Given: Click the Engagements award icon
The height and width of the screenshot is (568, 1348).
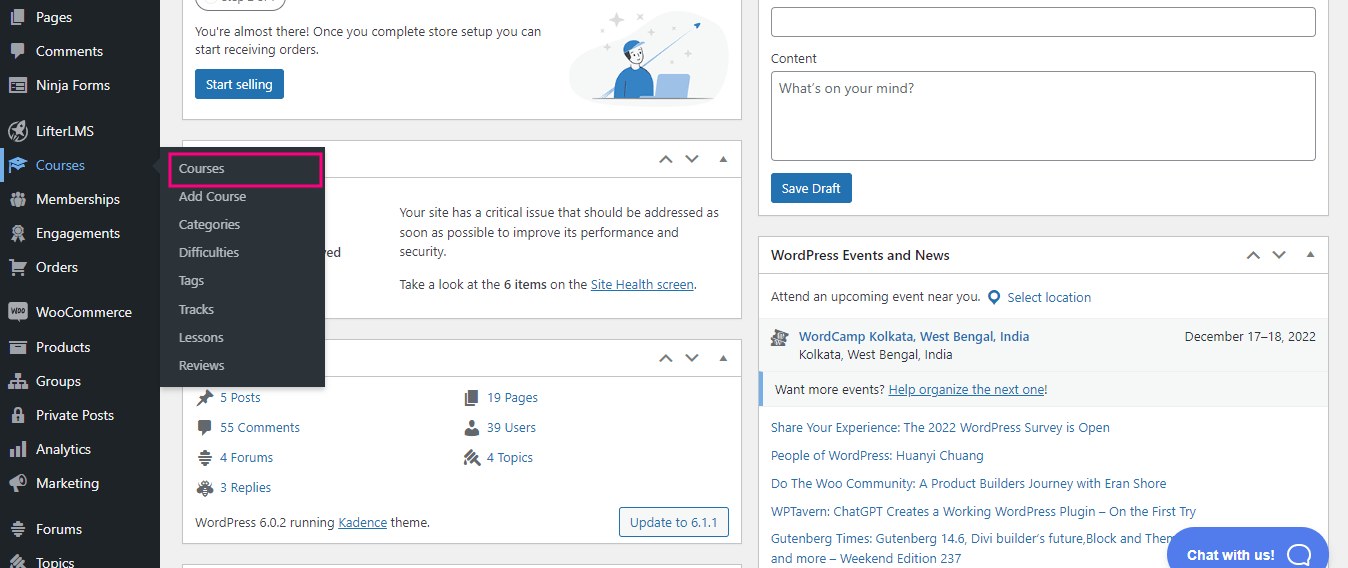Looking at the screenshot, I should 17,233.
